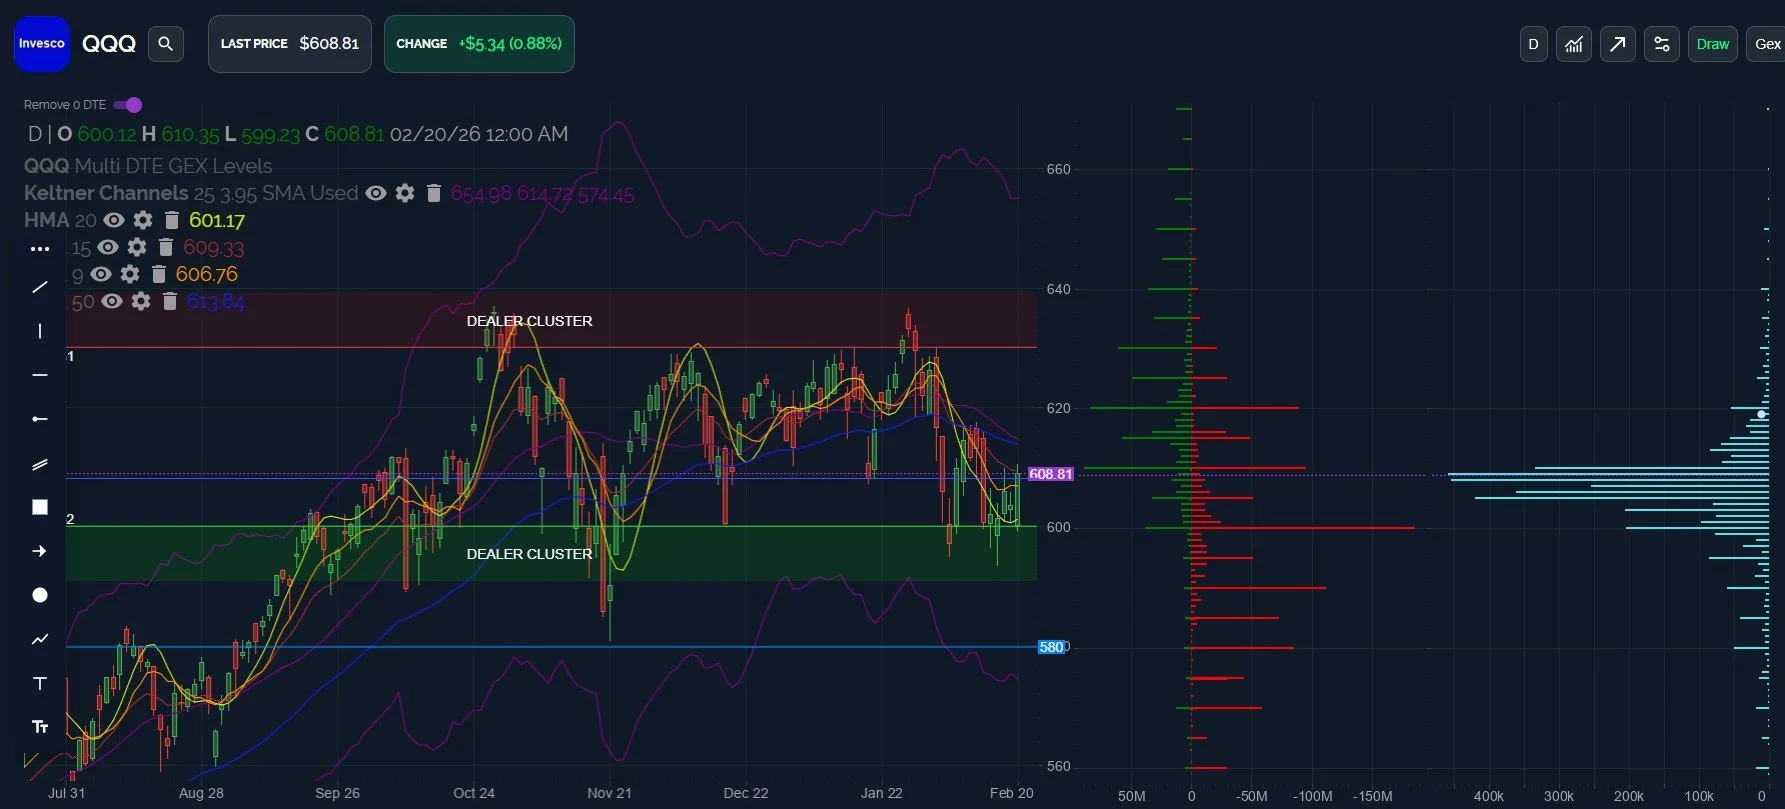Select the horizontal ray drawing tool

(x=40, y=419)
